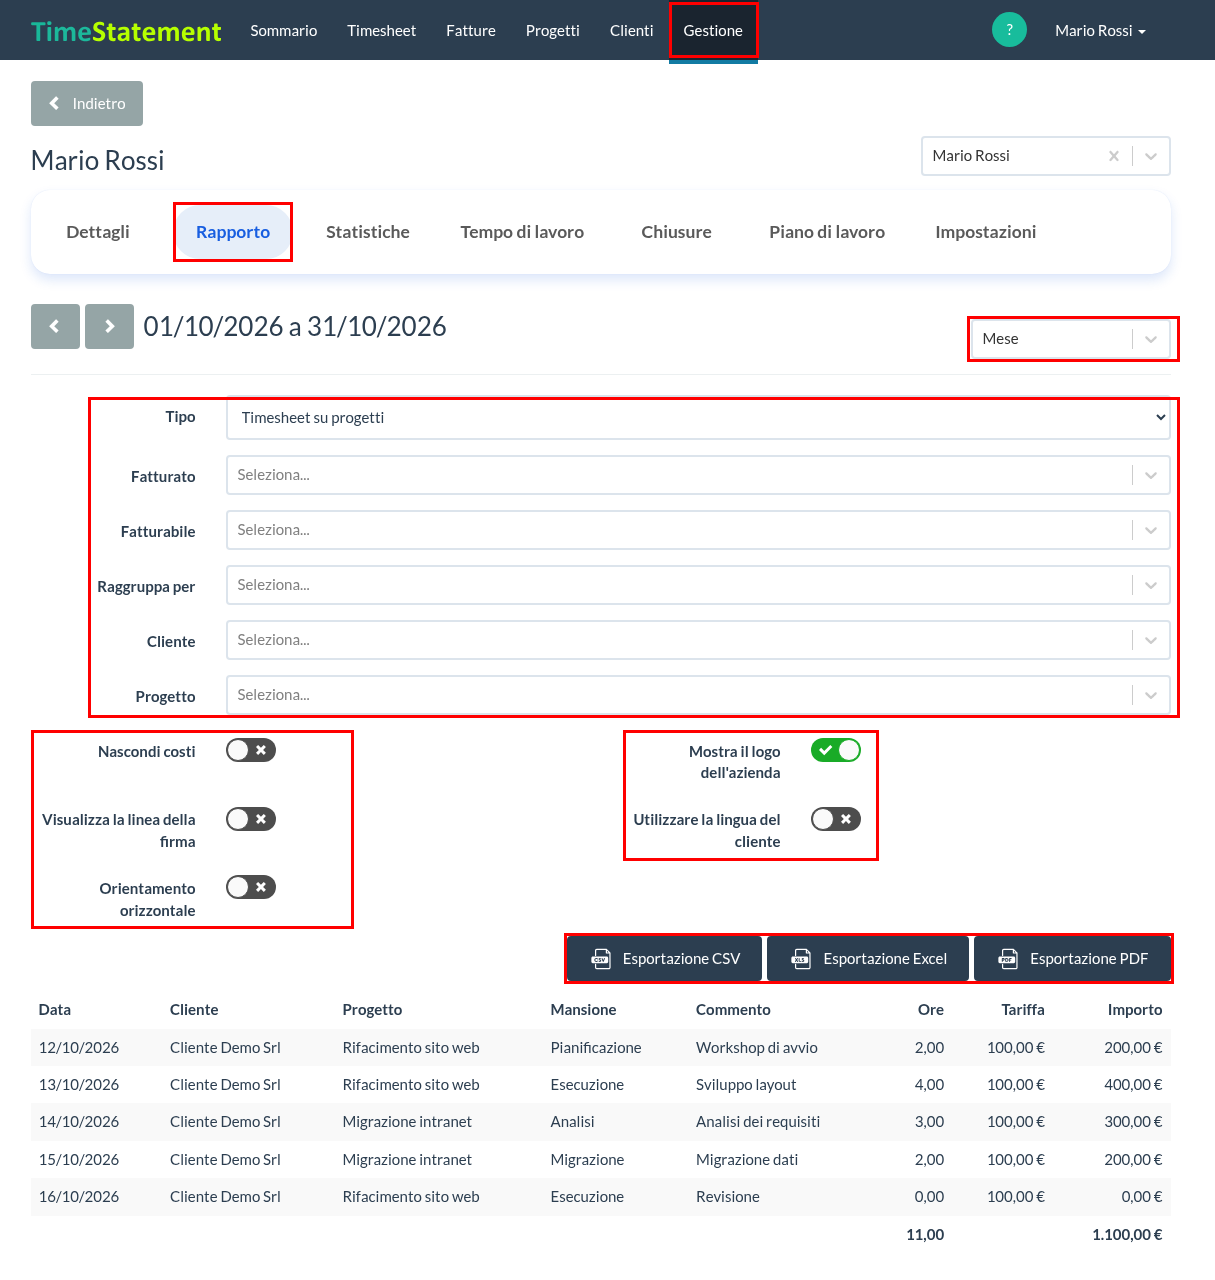
Task: Open Sommario in top navigation
Action: point(284,31)
